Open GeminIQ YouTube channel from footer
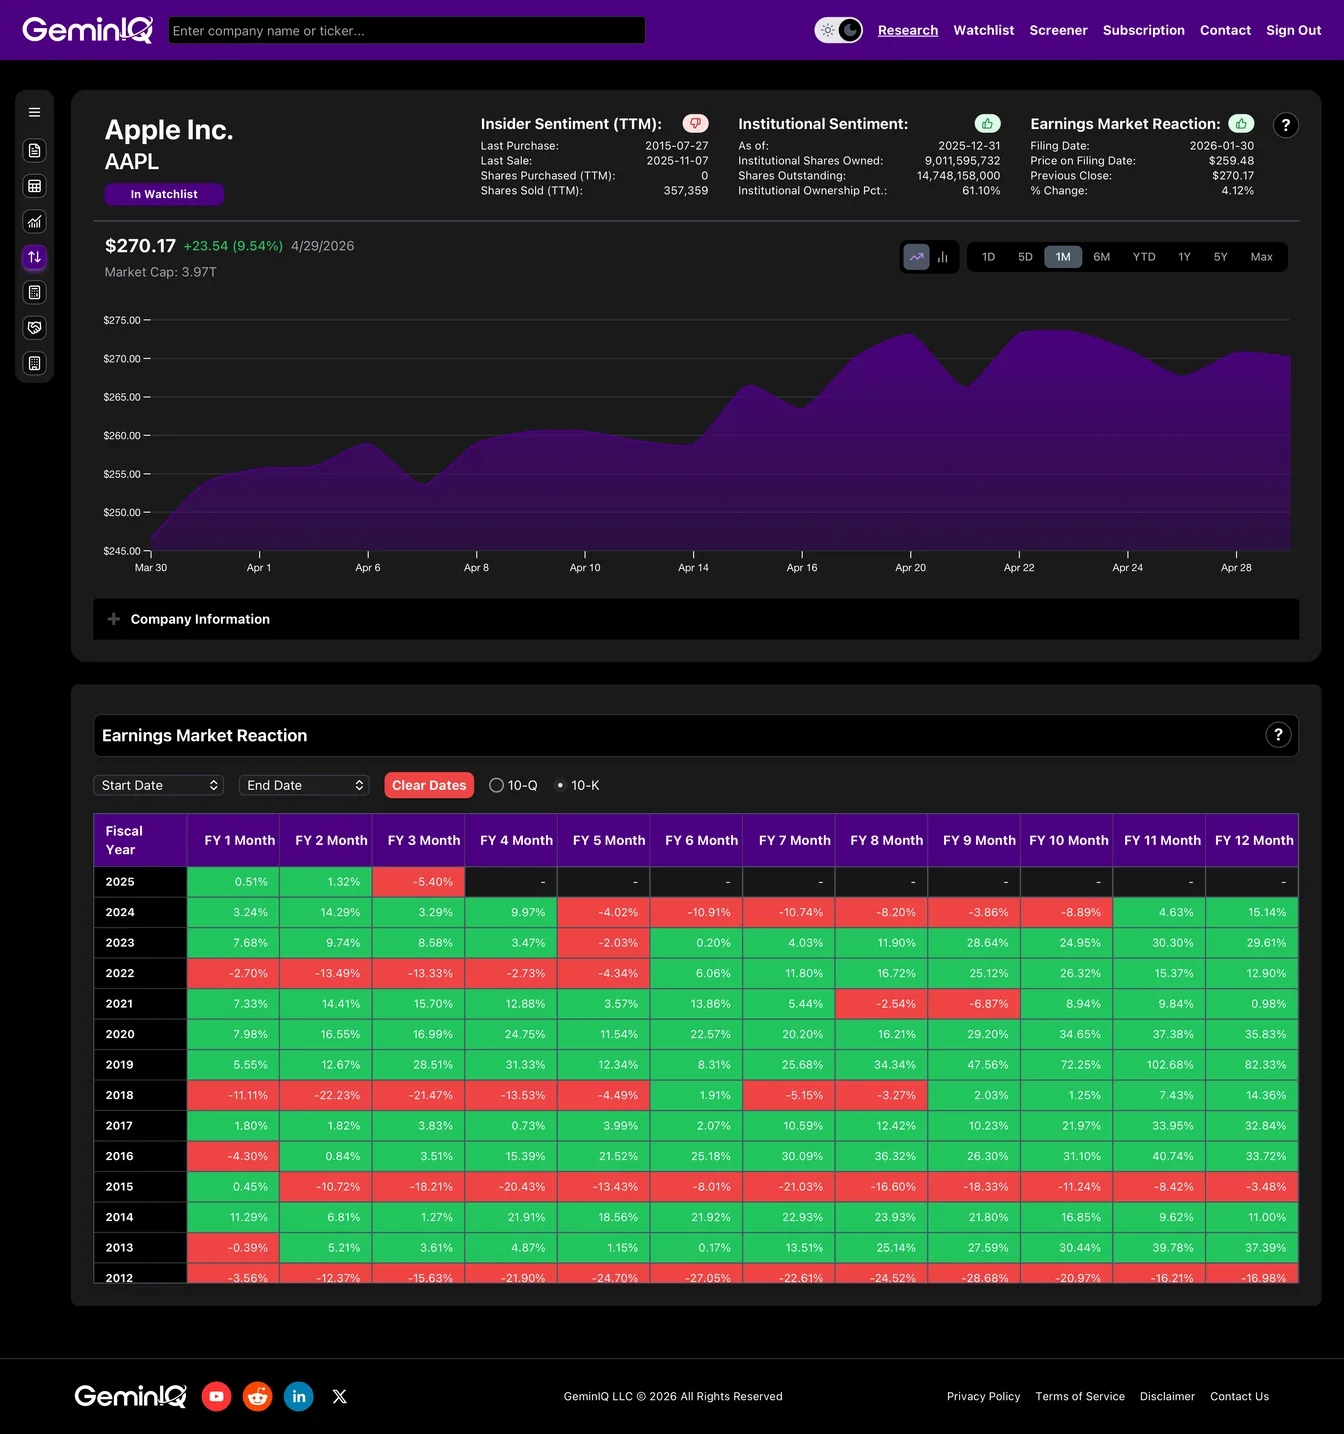 pos(217,1396)
